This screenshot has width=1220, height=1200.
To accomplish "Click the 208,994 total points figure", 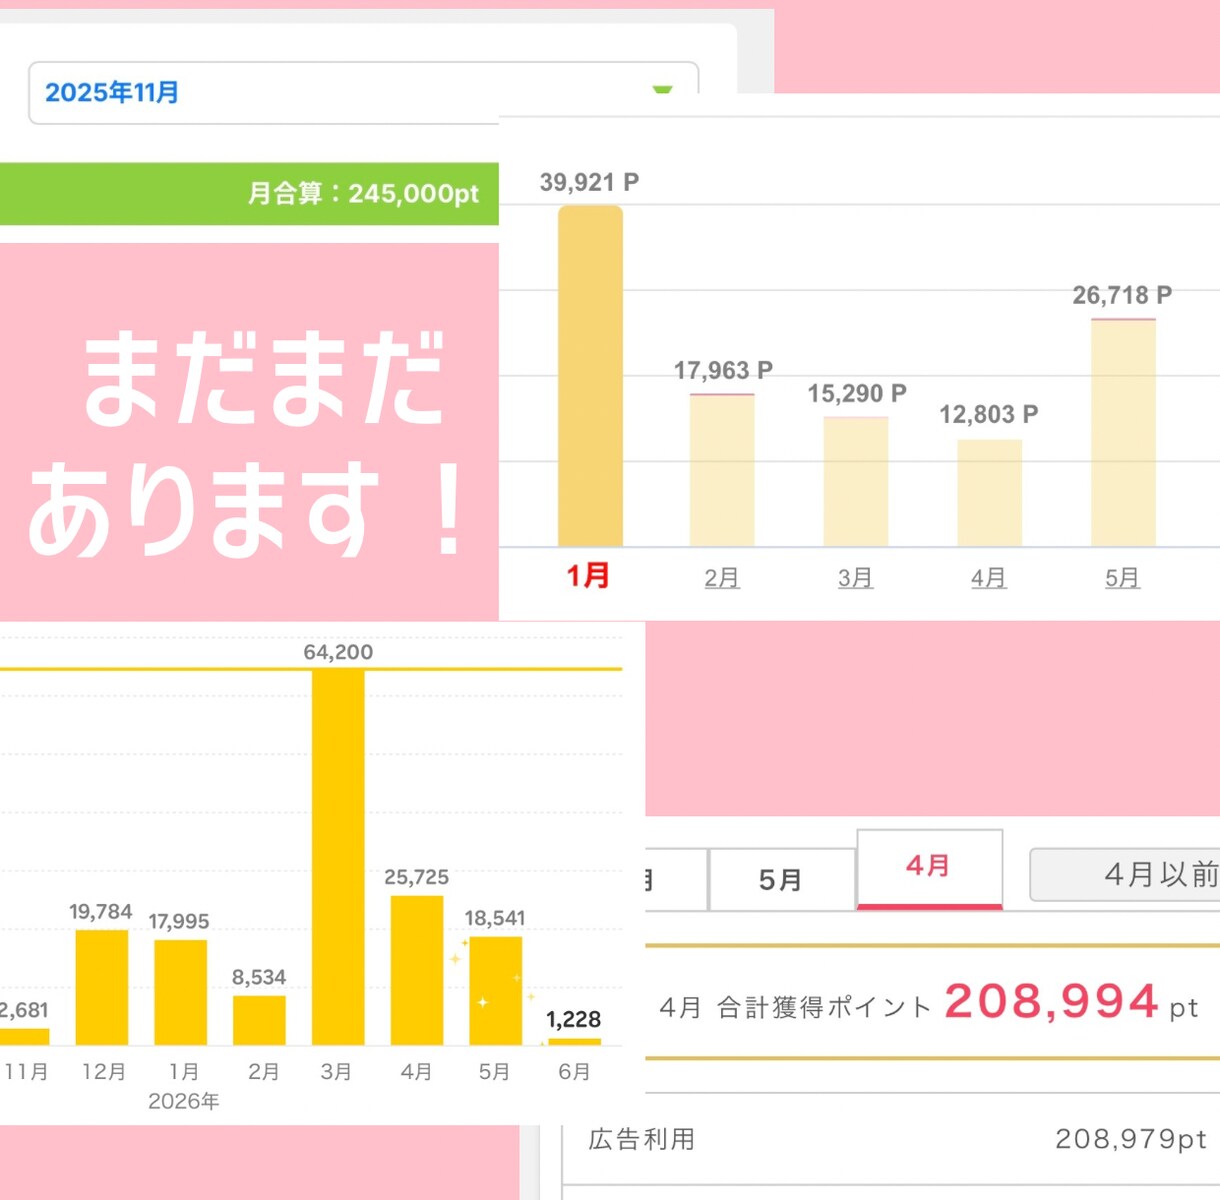I will [x=1051, y=1001].
